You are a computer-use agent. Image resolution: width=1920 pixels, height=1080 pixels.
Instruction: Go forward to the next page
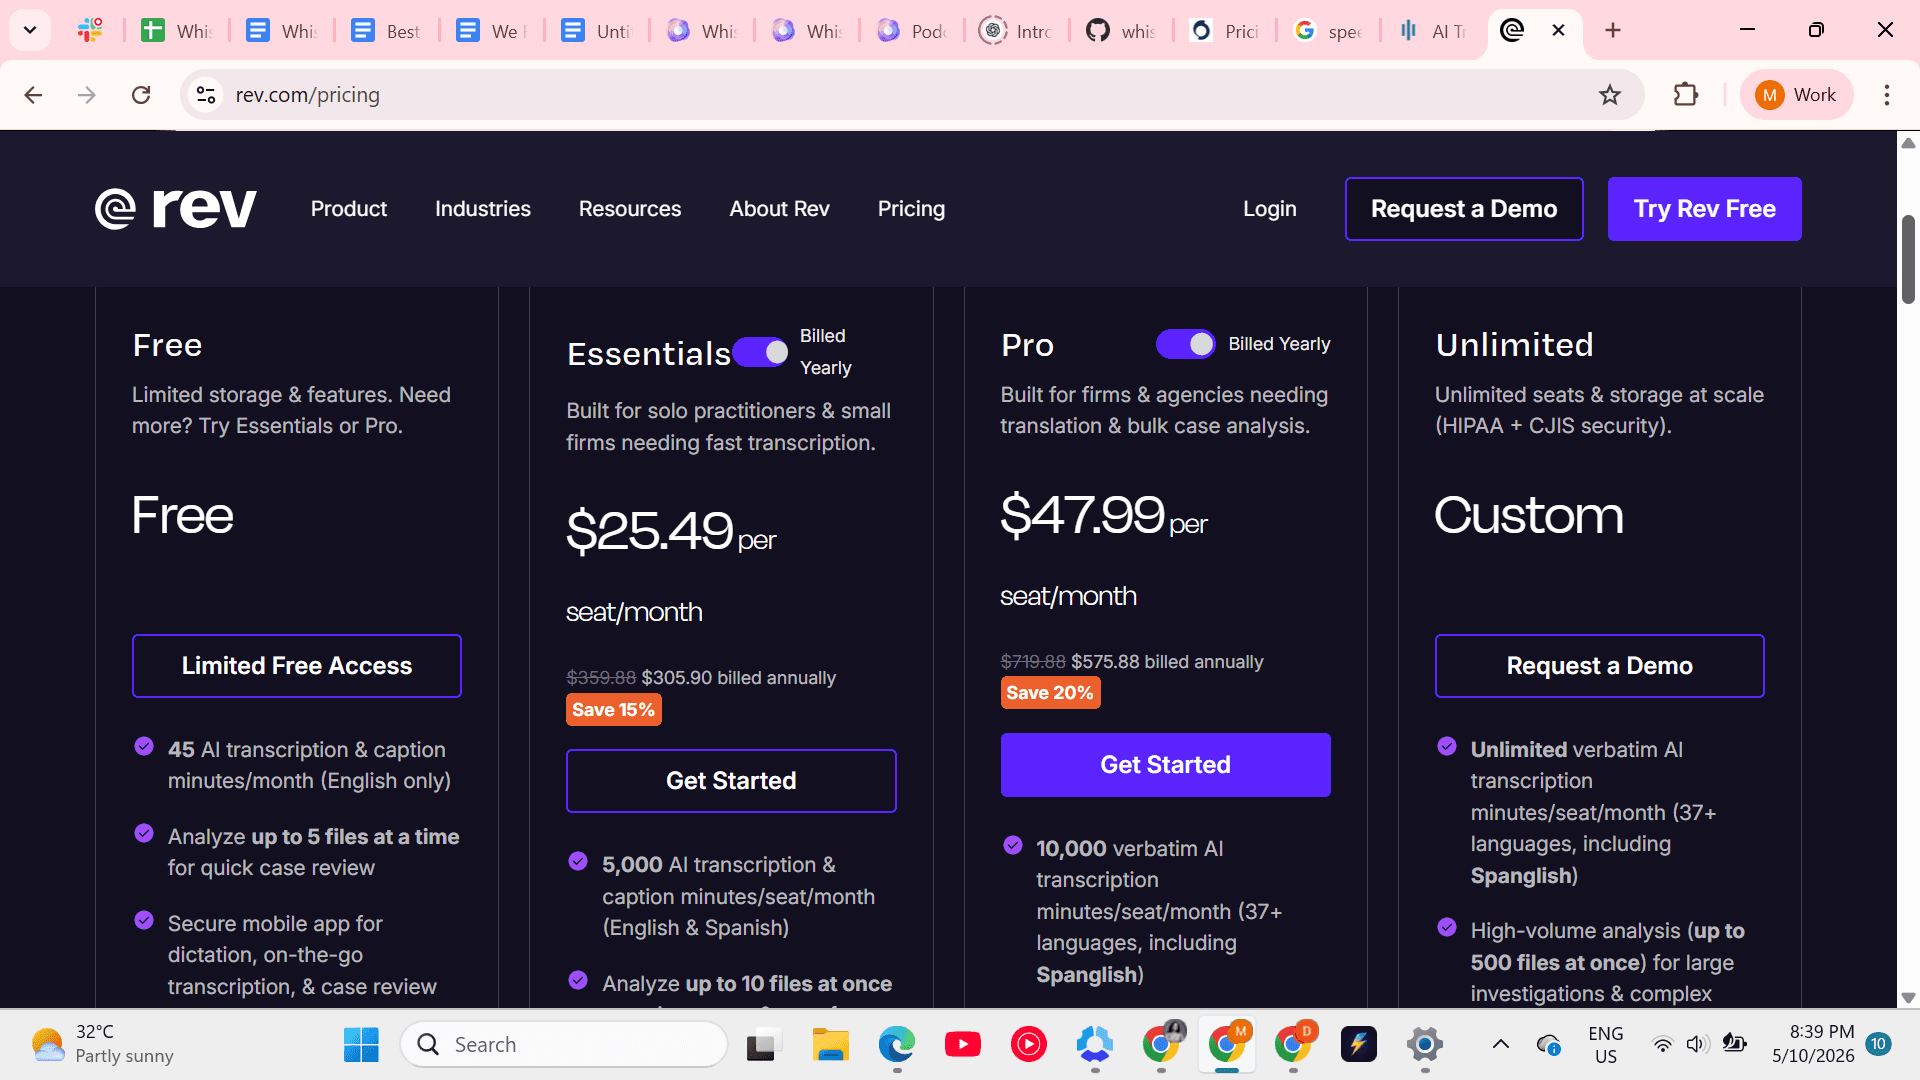point(87,95)
